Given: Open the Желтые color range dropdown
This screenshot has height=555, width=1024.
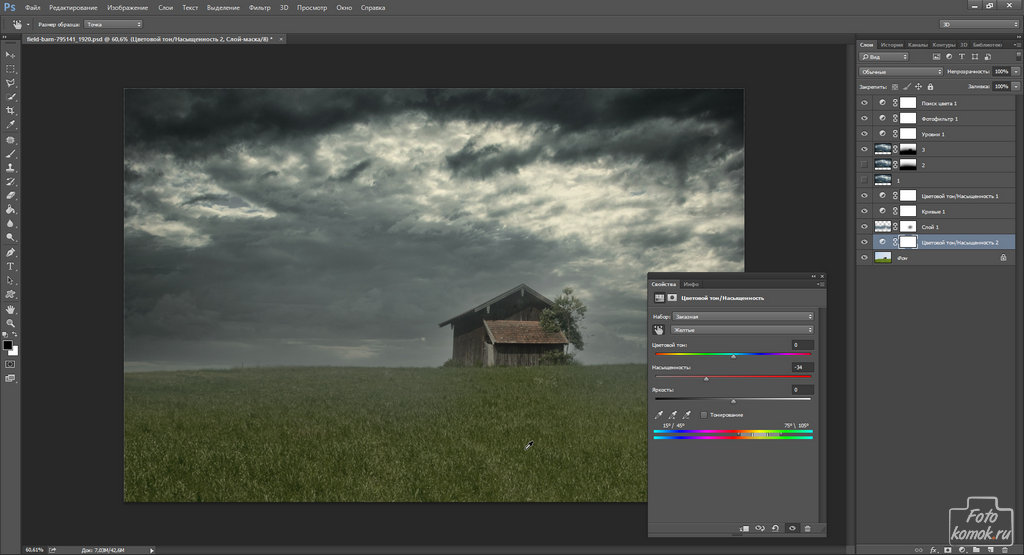Looking at the screenshot, I should (x=743, y=330).
